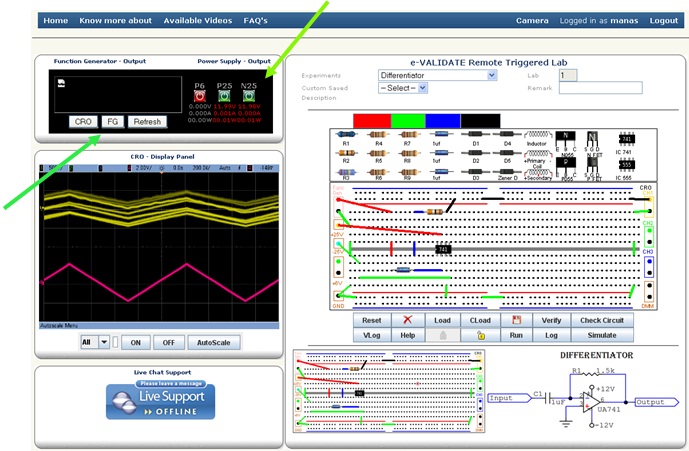The height and width of the screenshot is (451, 689).
Task: Click the floppy disk save icon
Action: [514, 320]
